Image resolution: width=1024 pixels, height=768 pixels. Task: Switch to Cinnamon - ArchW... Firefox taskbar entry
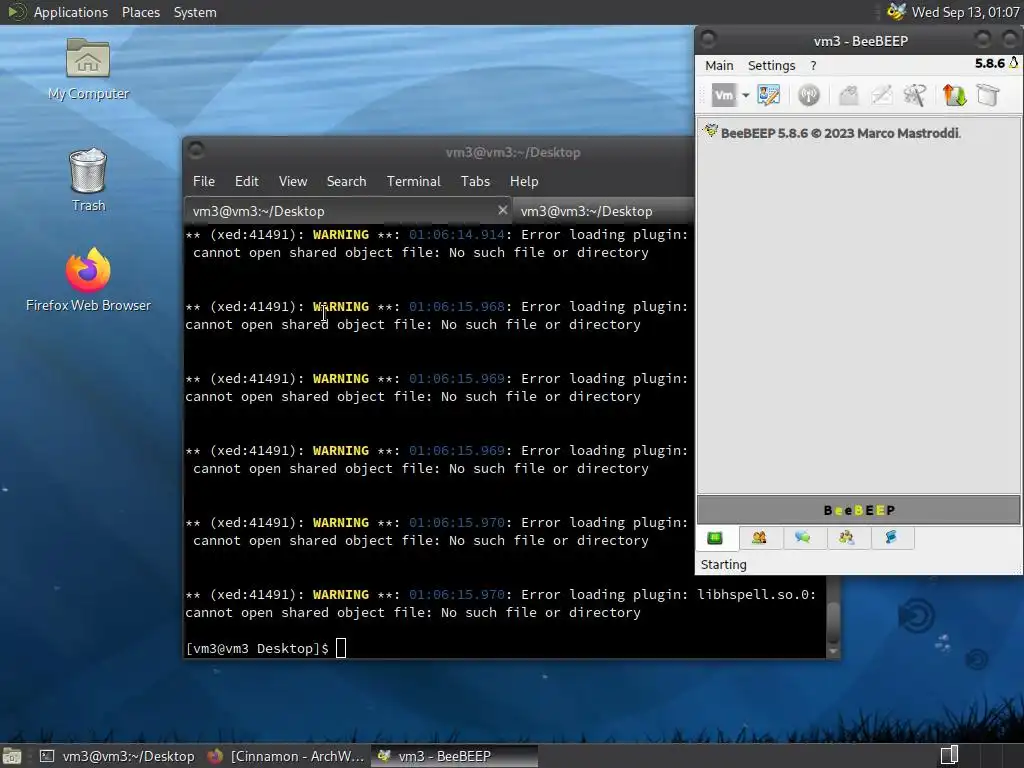point(286,756)
